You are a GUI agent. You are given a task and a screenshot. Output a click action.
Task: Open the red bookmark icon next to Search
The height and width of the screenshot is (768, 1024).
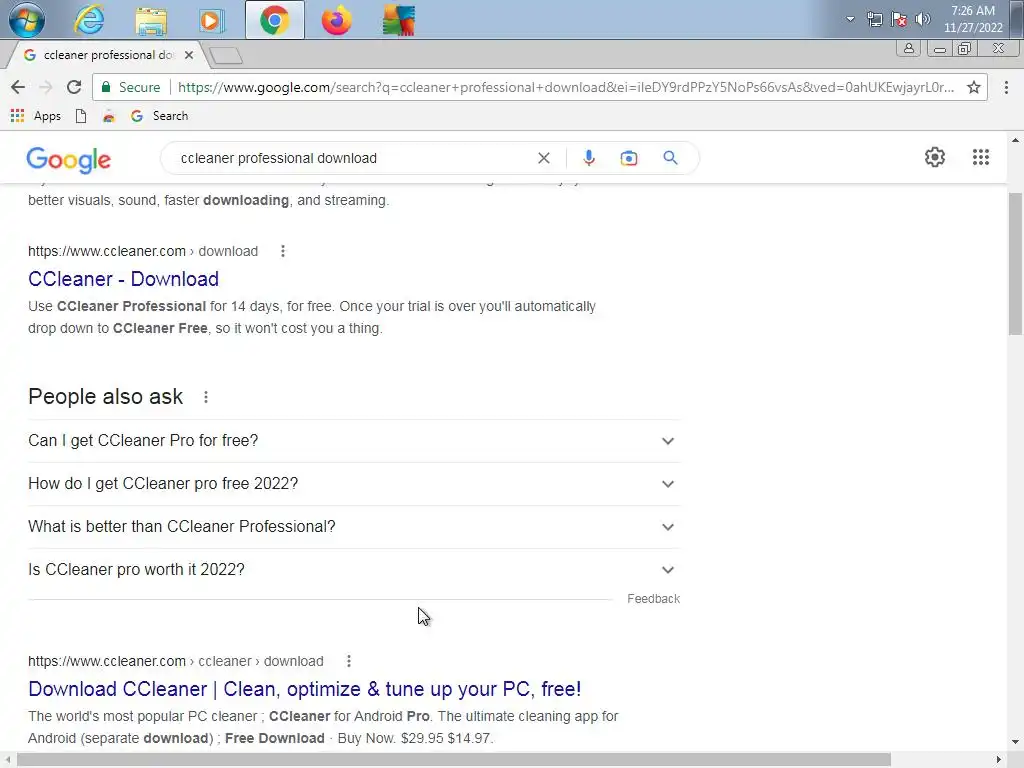[108, 116]
